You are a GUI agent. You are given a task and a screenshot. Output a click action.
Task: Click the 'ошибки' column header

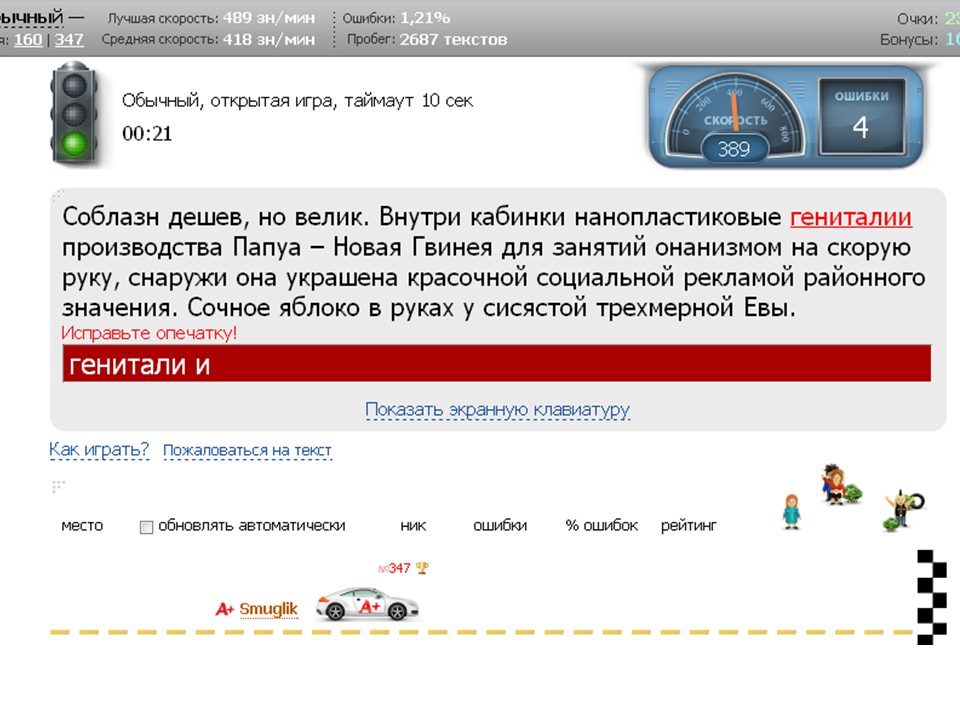click(500, 525)
